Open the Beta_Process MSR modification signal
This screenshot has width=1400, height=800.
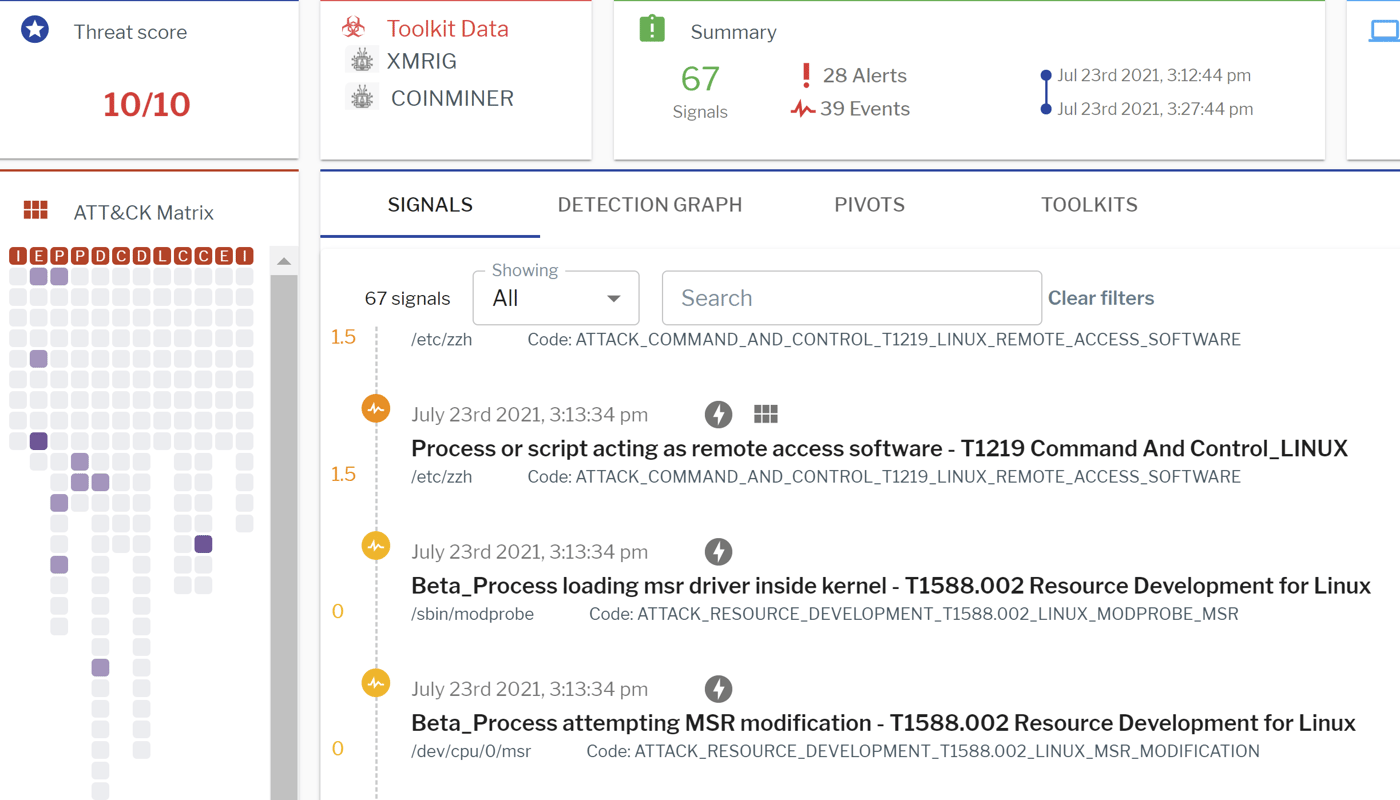click(x=883, y=722)
